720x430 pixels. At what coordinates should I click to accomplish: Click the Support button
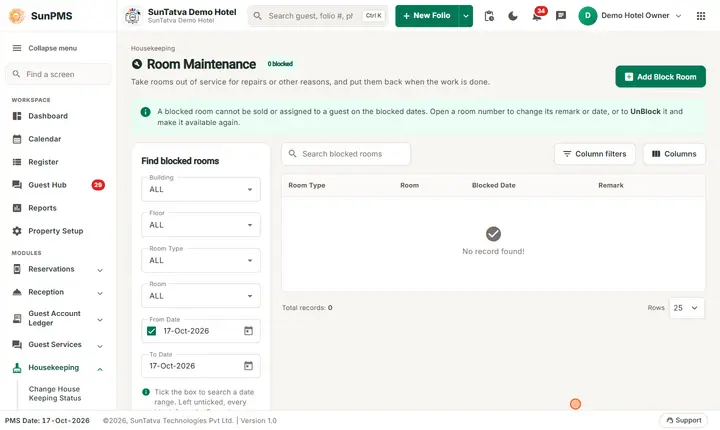pos(684,420)
